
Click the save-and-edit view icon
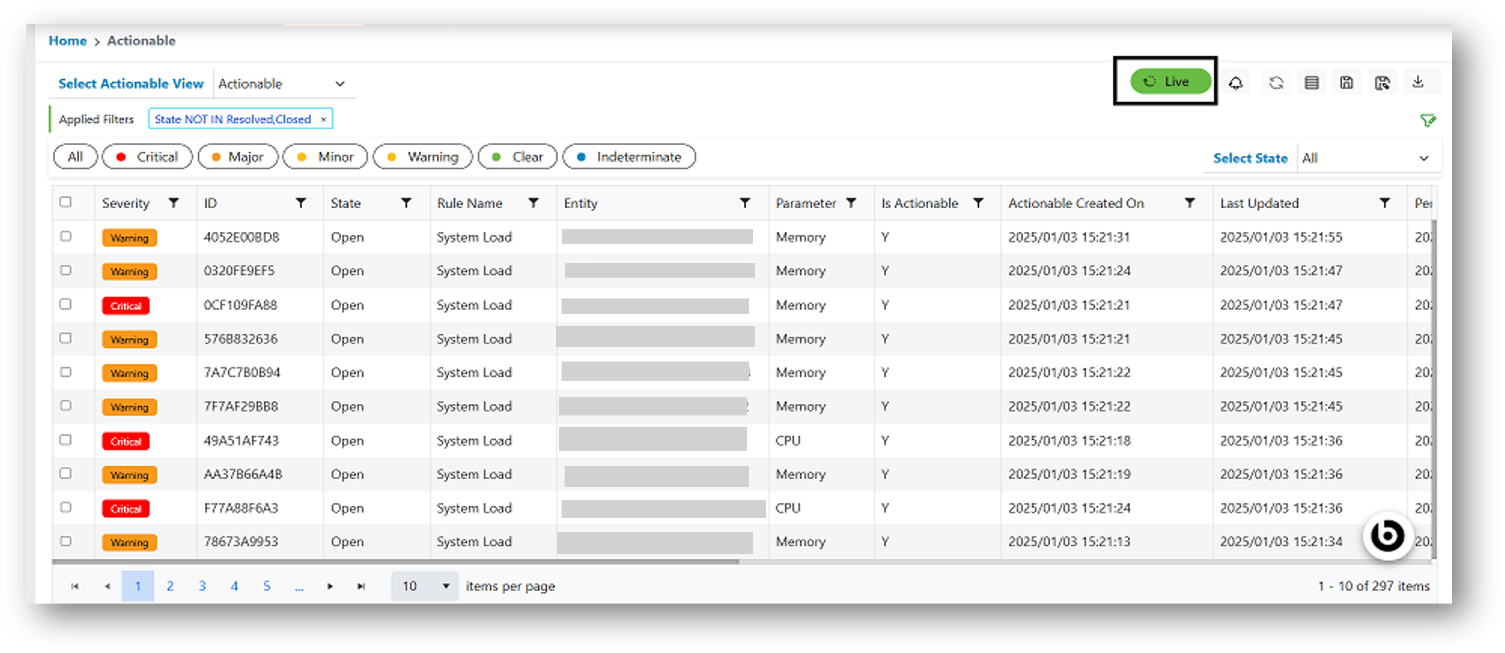coord(1382,83)
